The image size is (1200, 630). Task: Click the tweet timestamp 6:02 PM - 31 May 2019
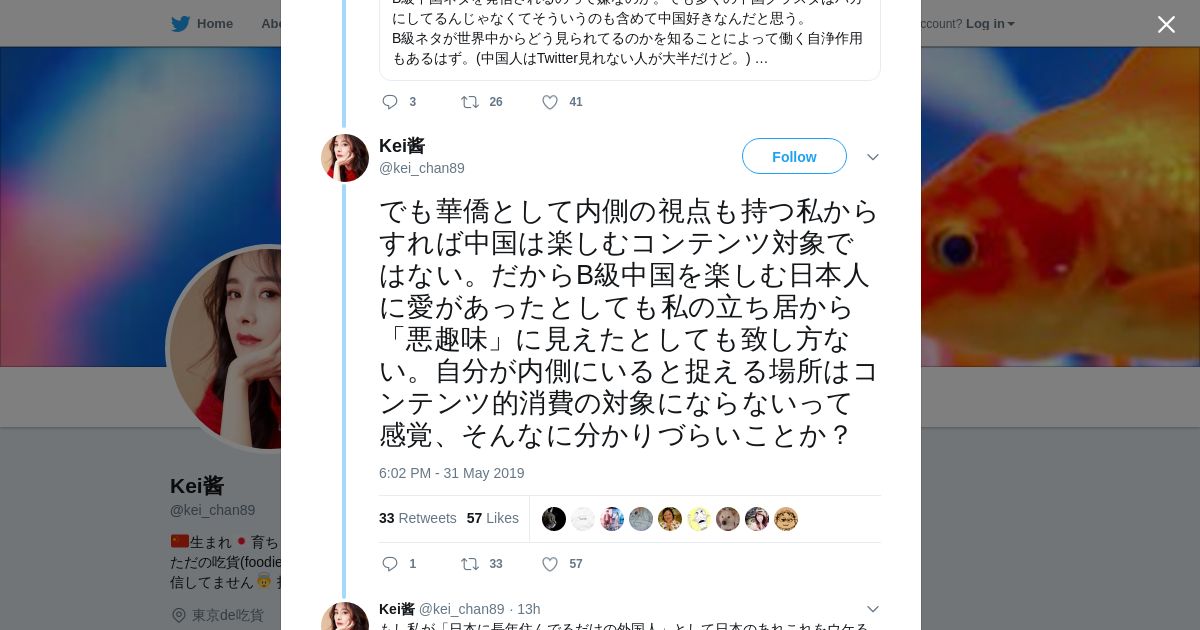[451, 473]
